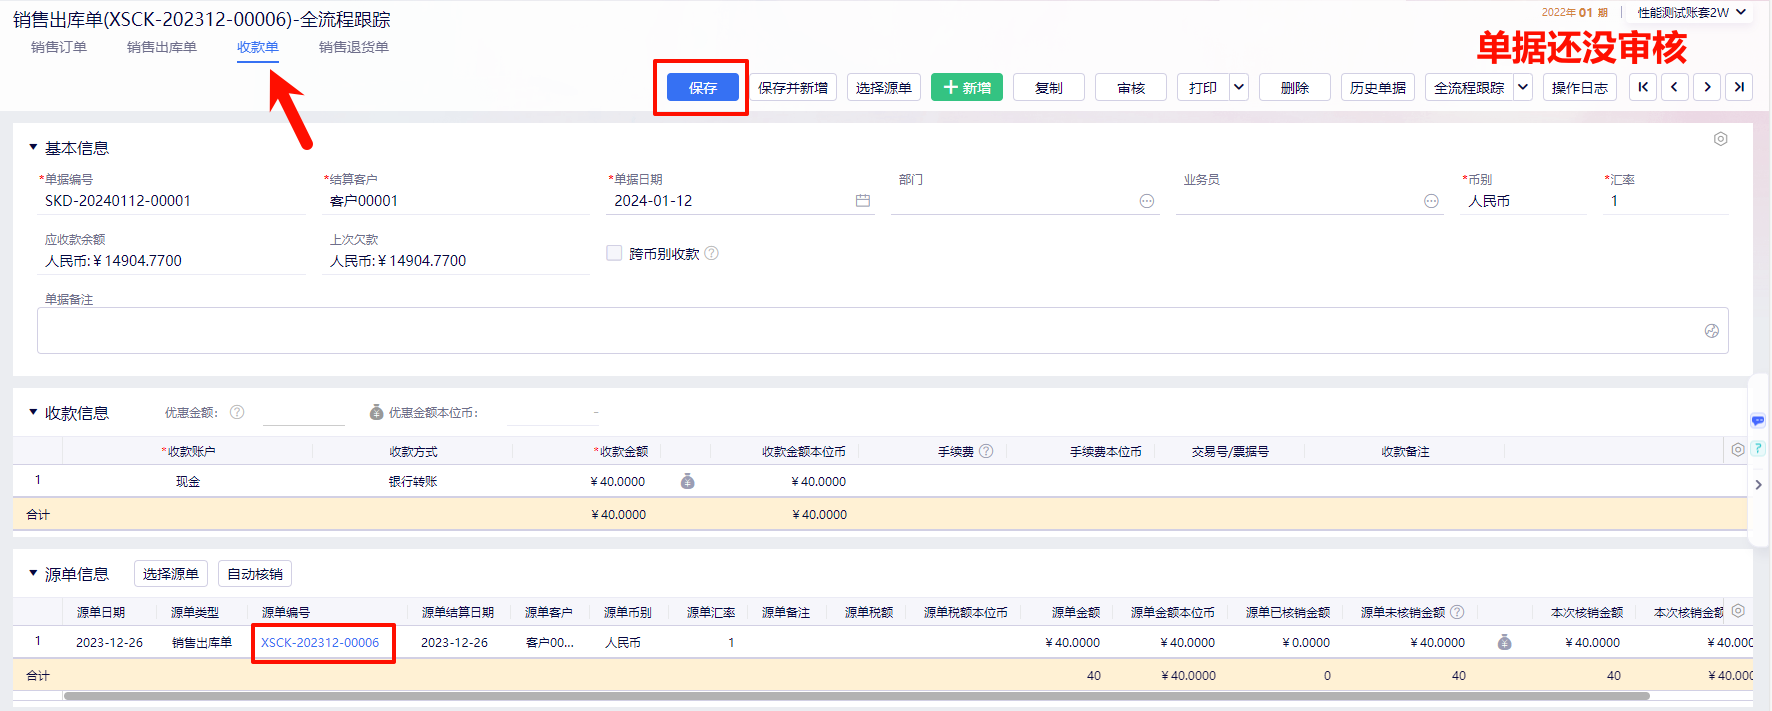Open 源单信息 table settings gear

click(1738, 611)
